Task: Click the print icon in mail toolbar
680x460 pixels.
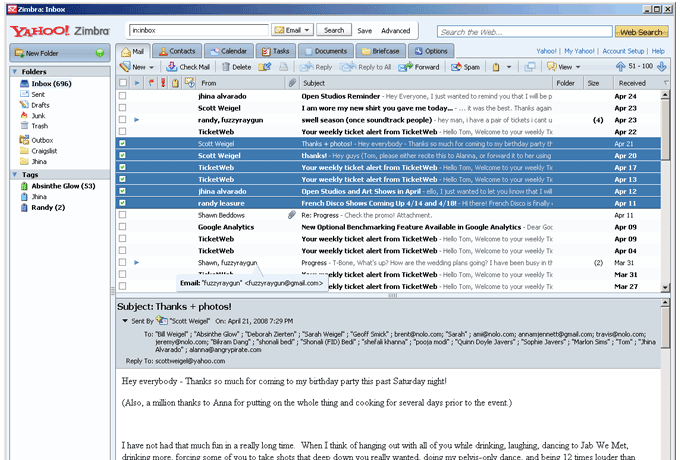Action: click(283, 67)
